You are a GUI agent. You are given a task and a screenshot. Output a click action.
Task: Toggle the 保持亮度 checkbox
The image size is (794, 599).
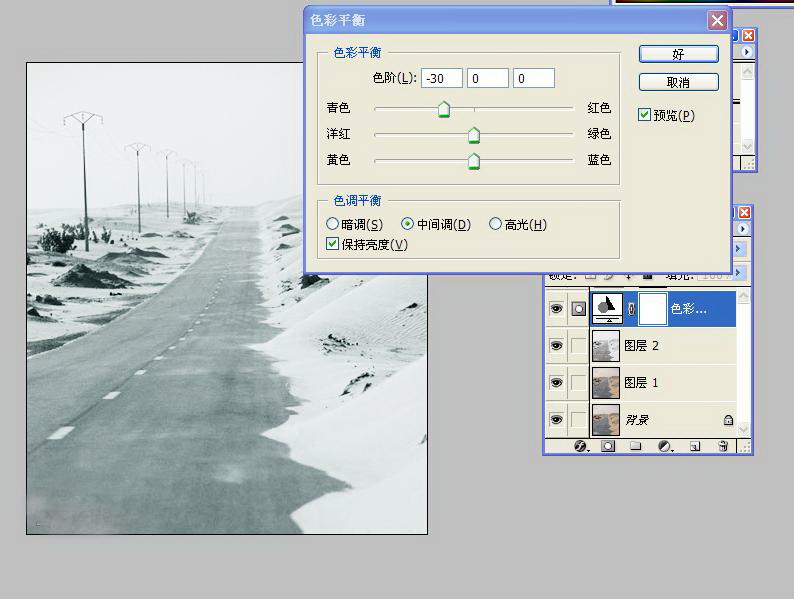[333, 244]
